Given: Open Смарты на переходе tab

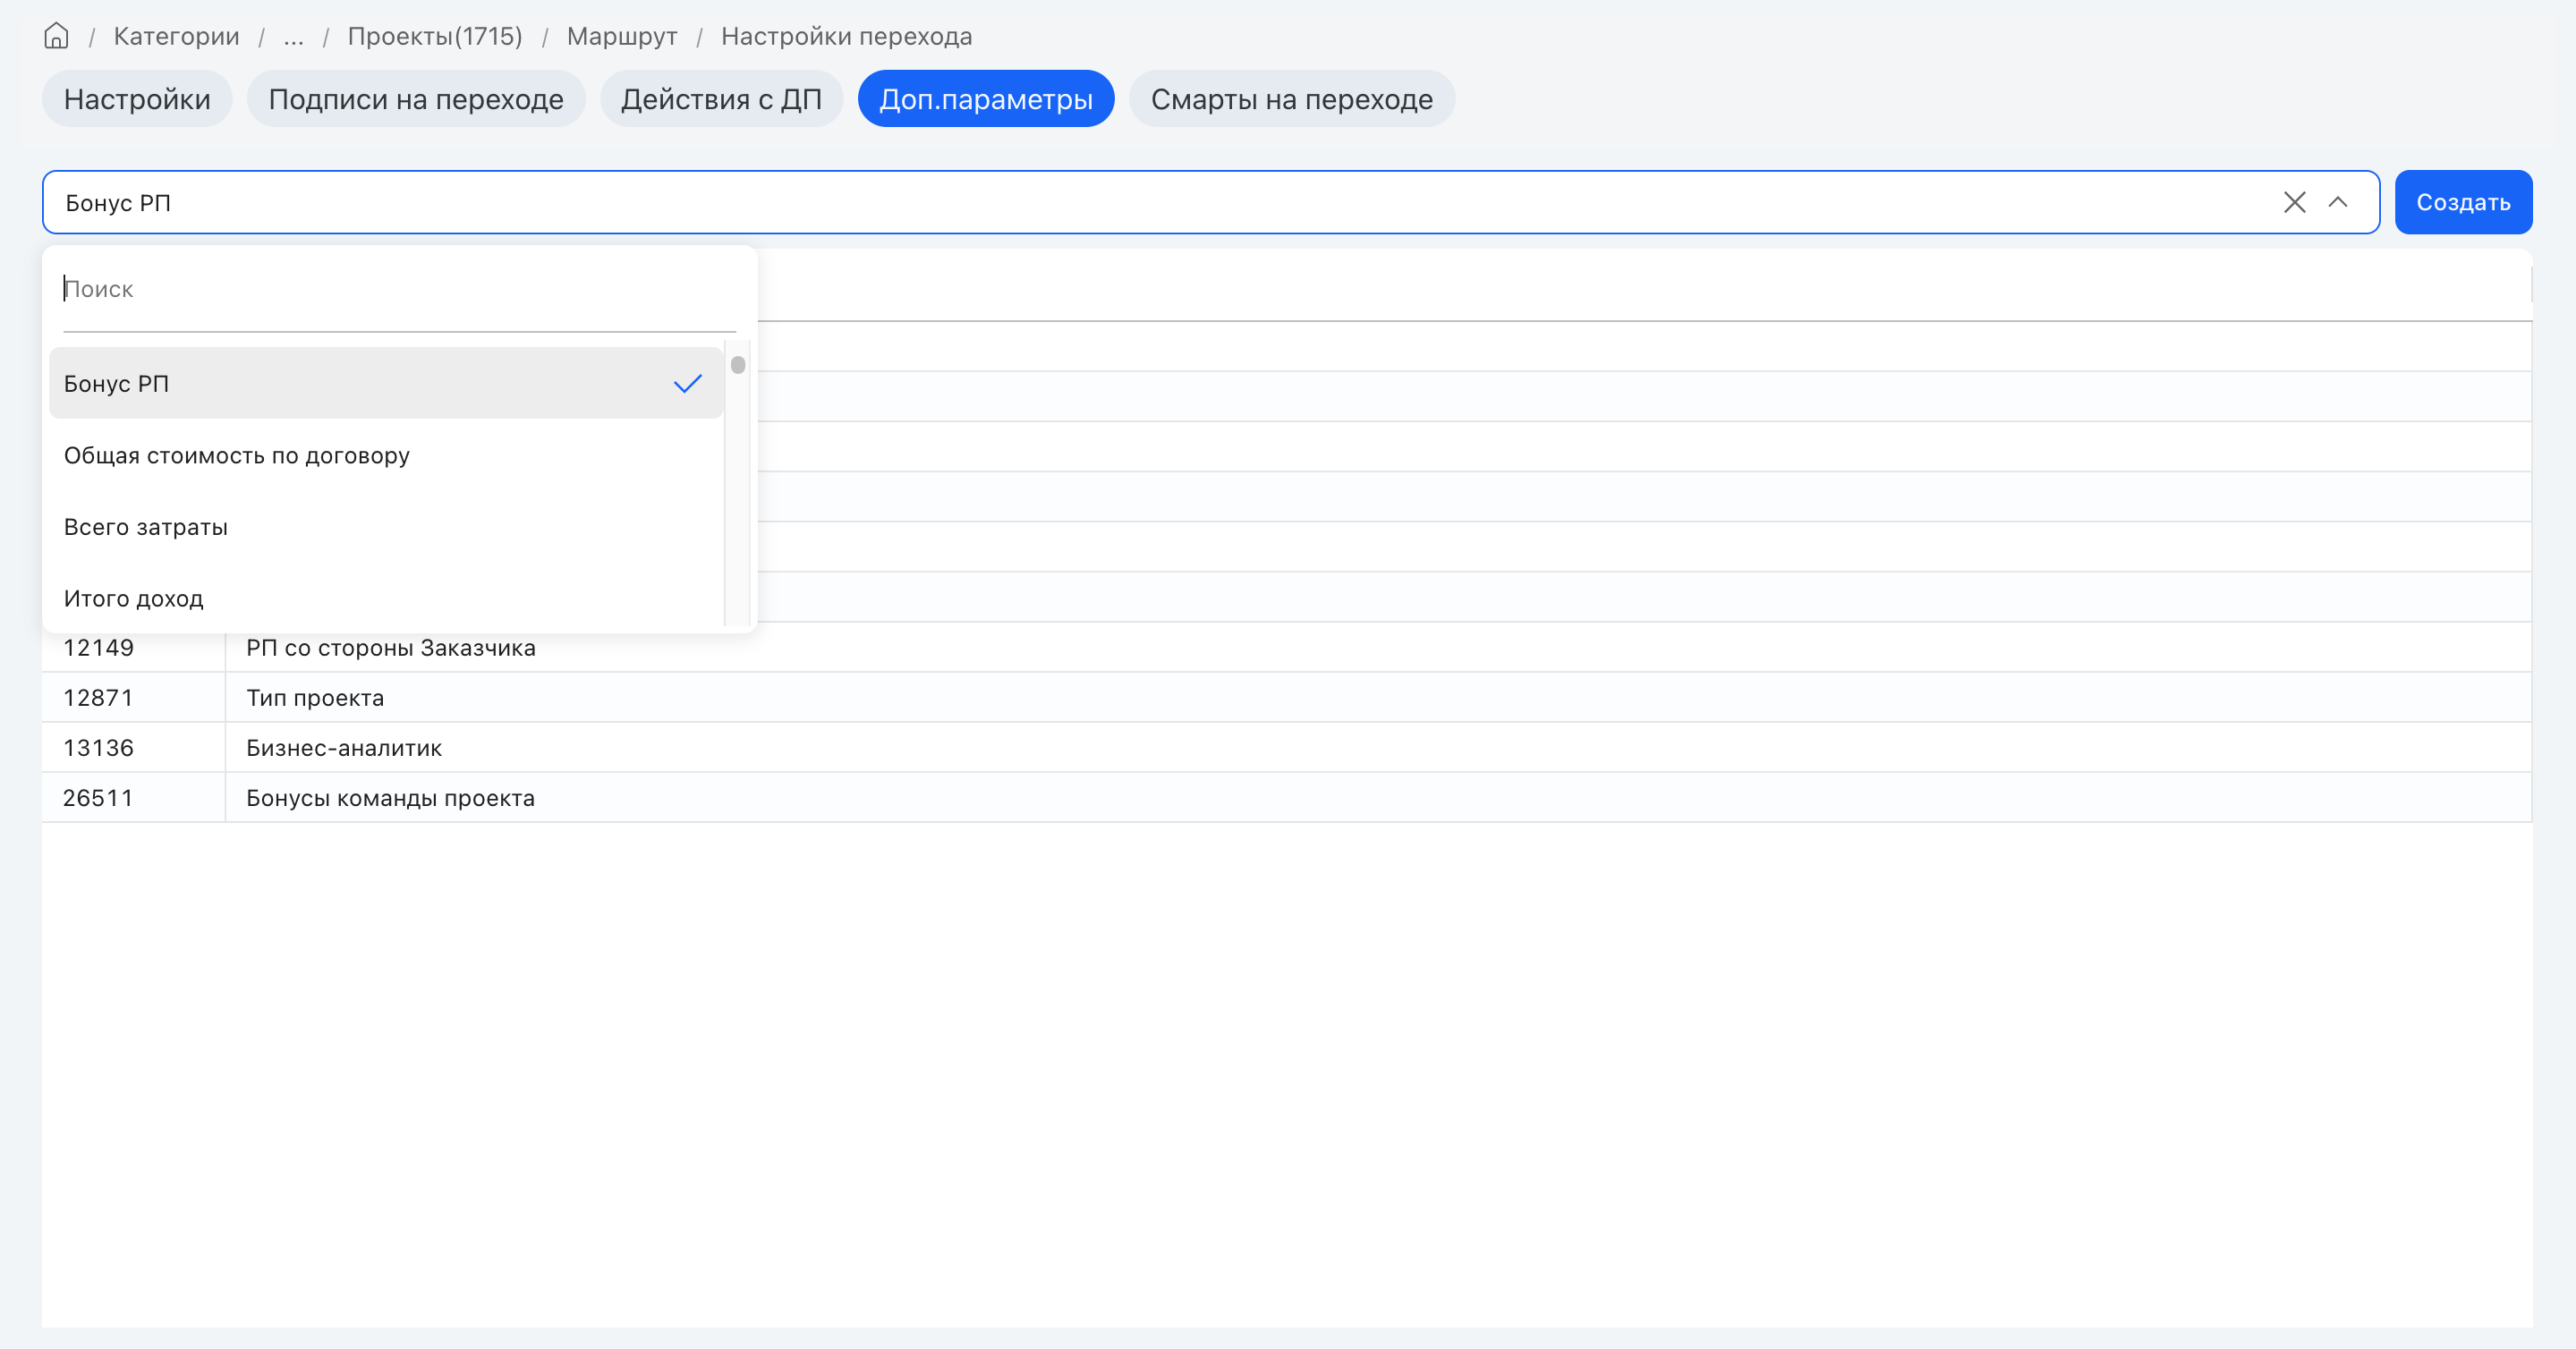Looking at the screenshot, I should pos(1292,99).
